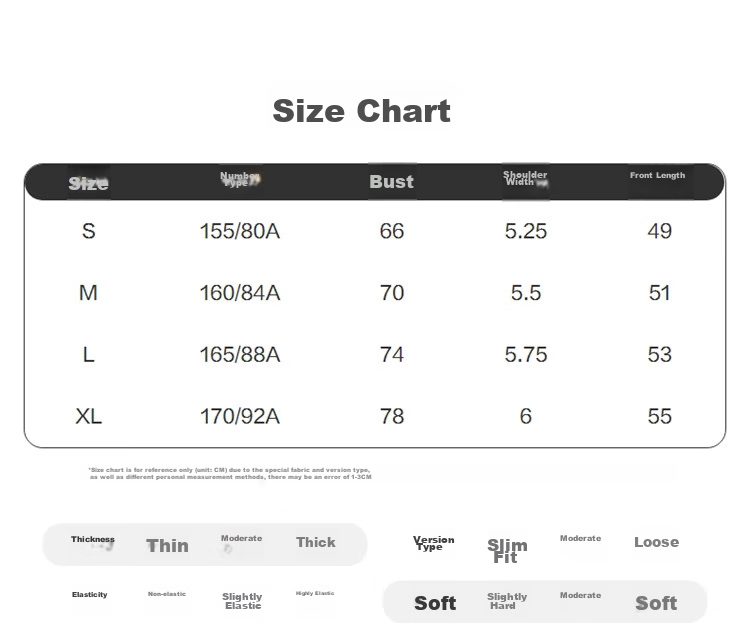Click the "Size Chart" title
The height and width of the screenshot is (623, 750).
[361, 111]
